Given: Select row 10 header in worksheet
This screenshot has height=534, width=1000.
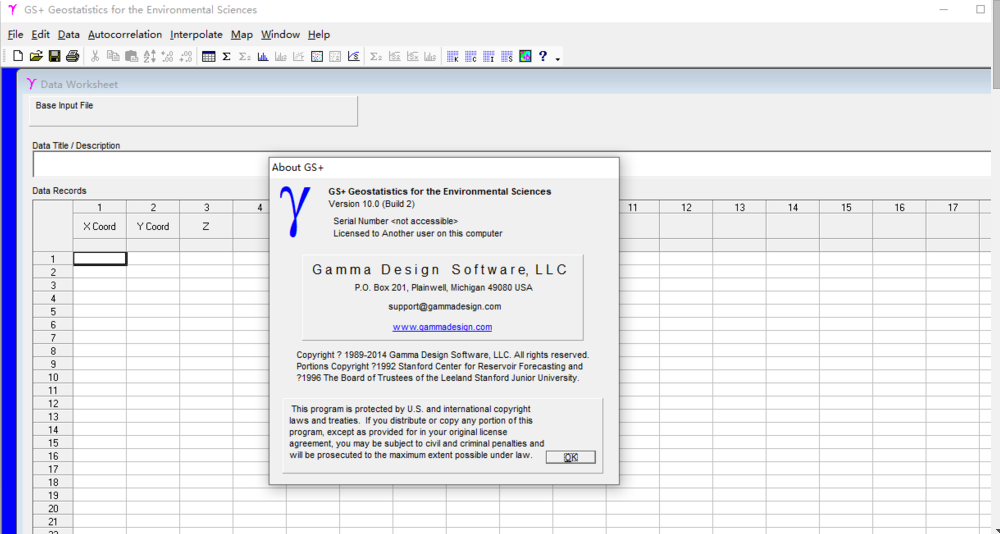Looking at the screenshot, I should point(53,377).
